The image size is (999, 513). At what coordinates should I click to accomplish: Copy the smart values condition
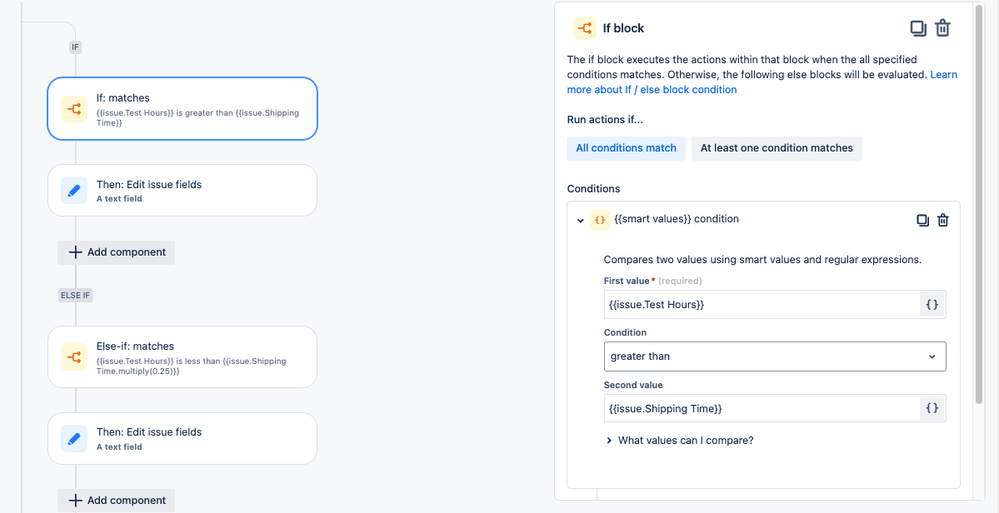(923, 220)
